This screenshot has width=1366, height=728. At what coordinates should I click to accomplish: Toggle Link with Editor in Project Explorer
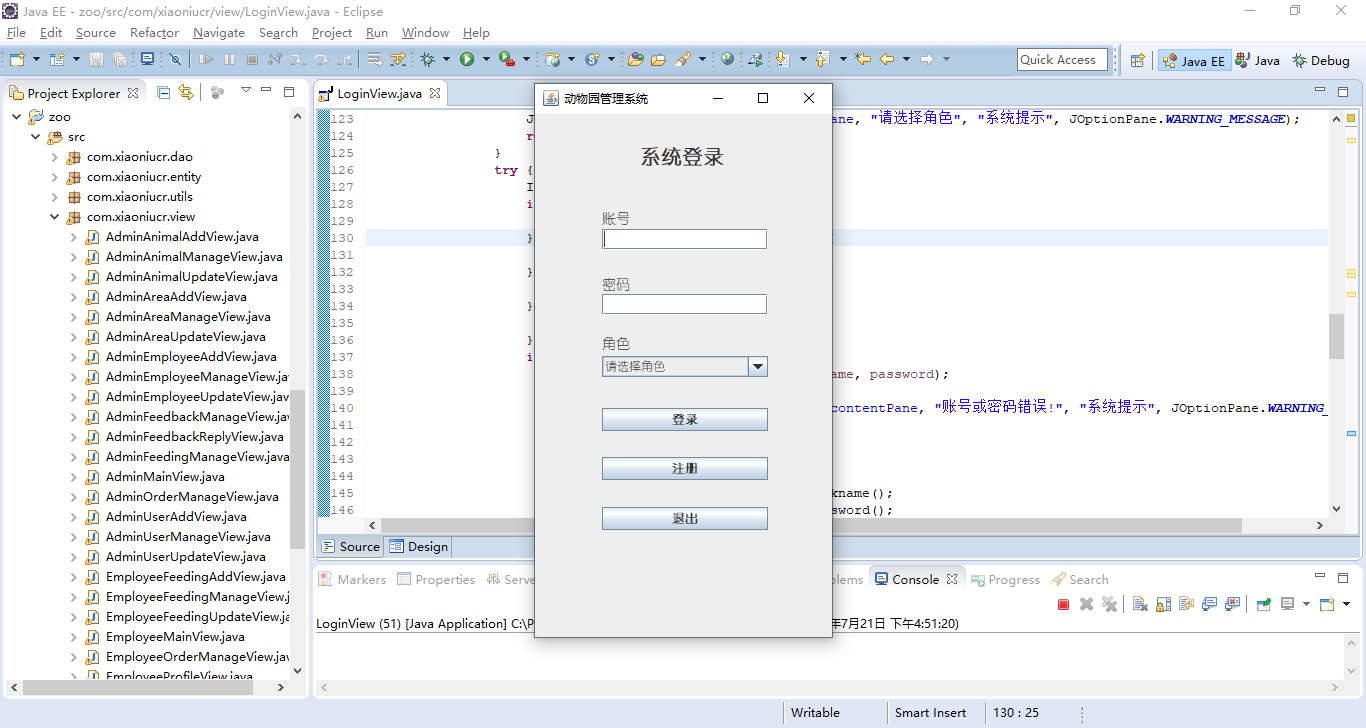coord(185,93)
